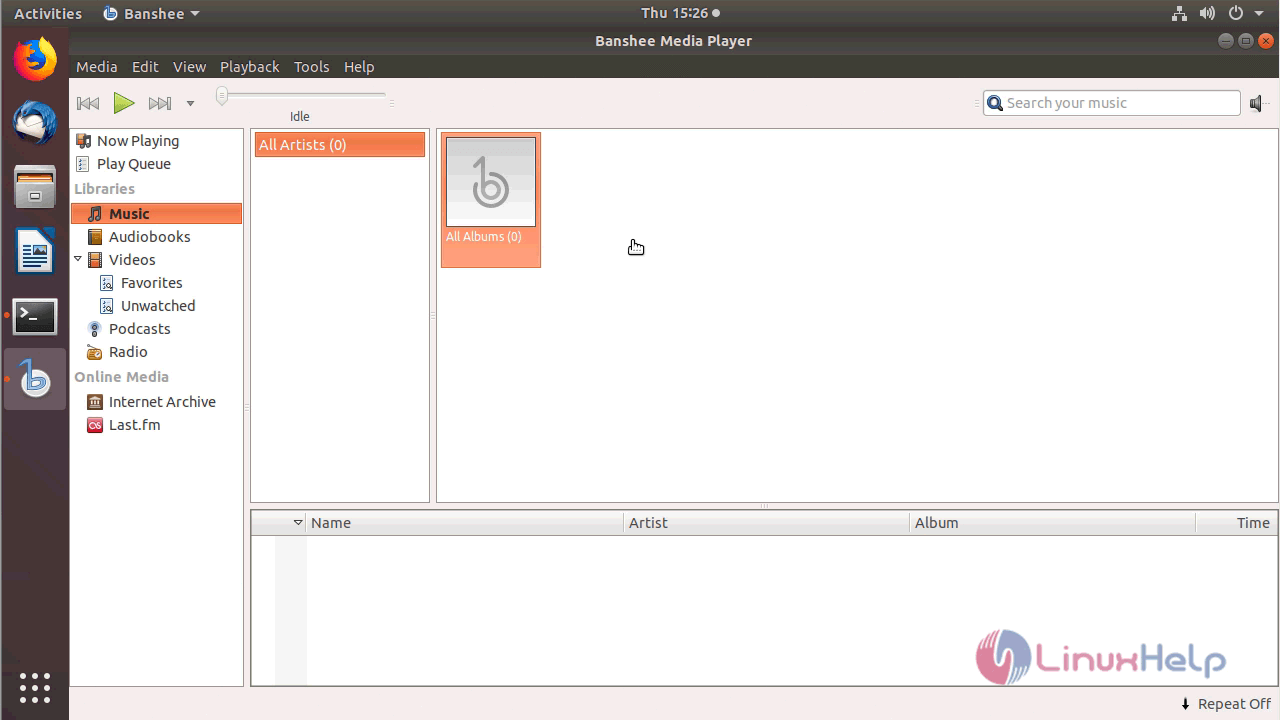Open the power menu icon
This screenshot has height=720, width=1280.
(1235, 13)
